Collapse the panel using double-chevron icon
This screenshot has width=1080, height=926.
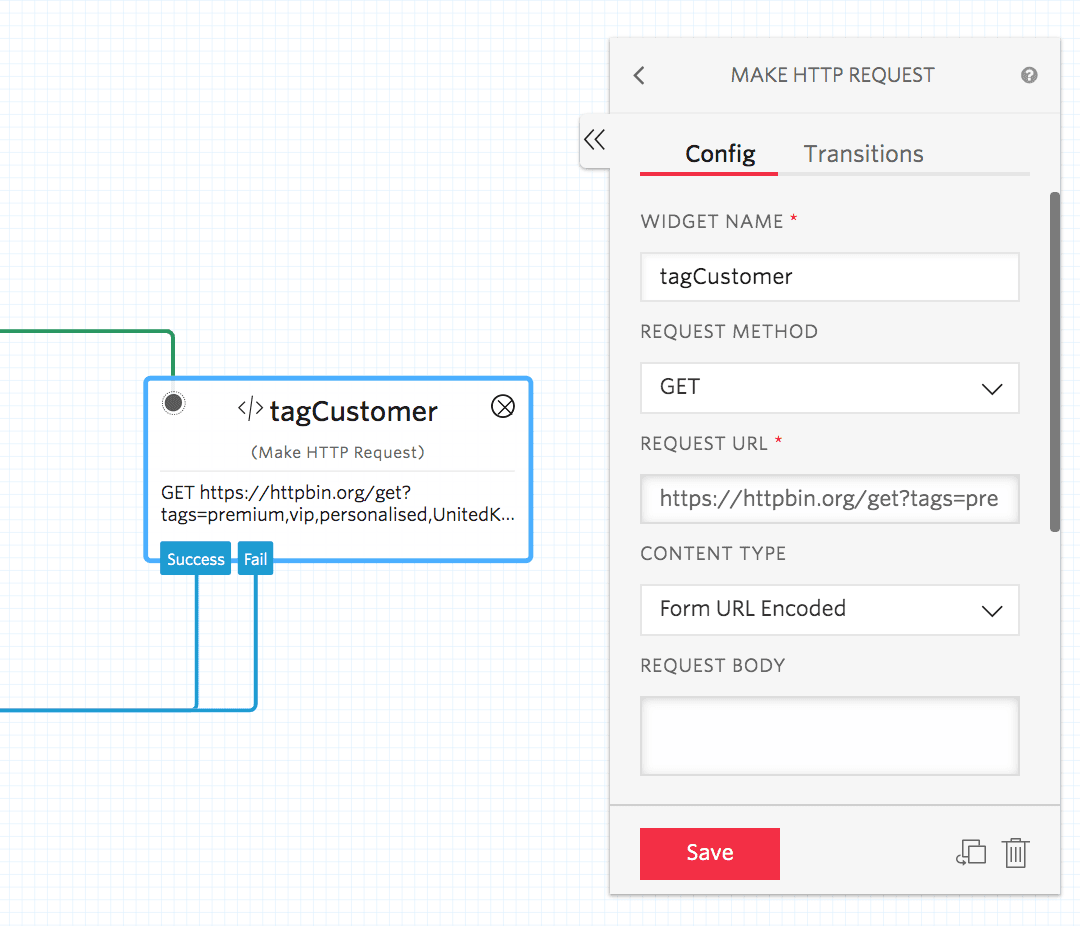595,141
